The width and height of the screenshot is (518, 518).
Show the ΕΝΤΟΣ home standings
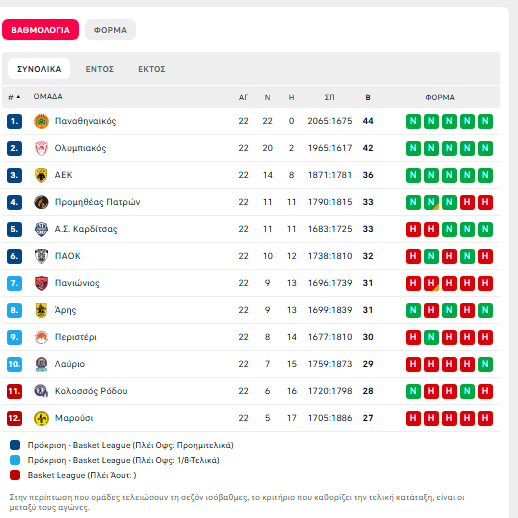[x=100, y=69]
